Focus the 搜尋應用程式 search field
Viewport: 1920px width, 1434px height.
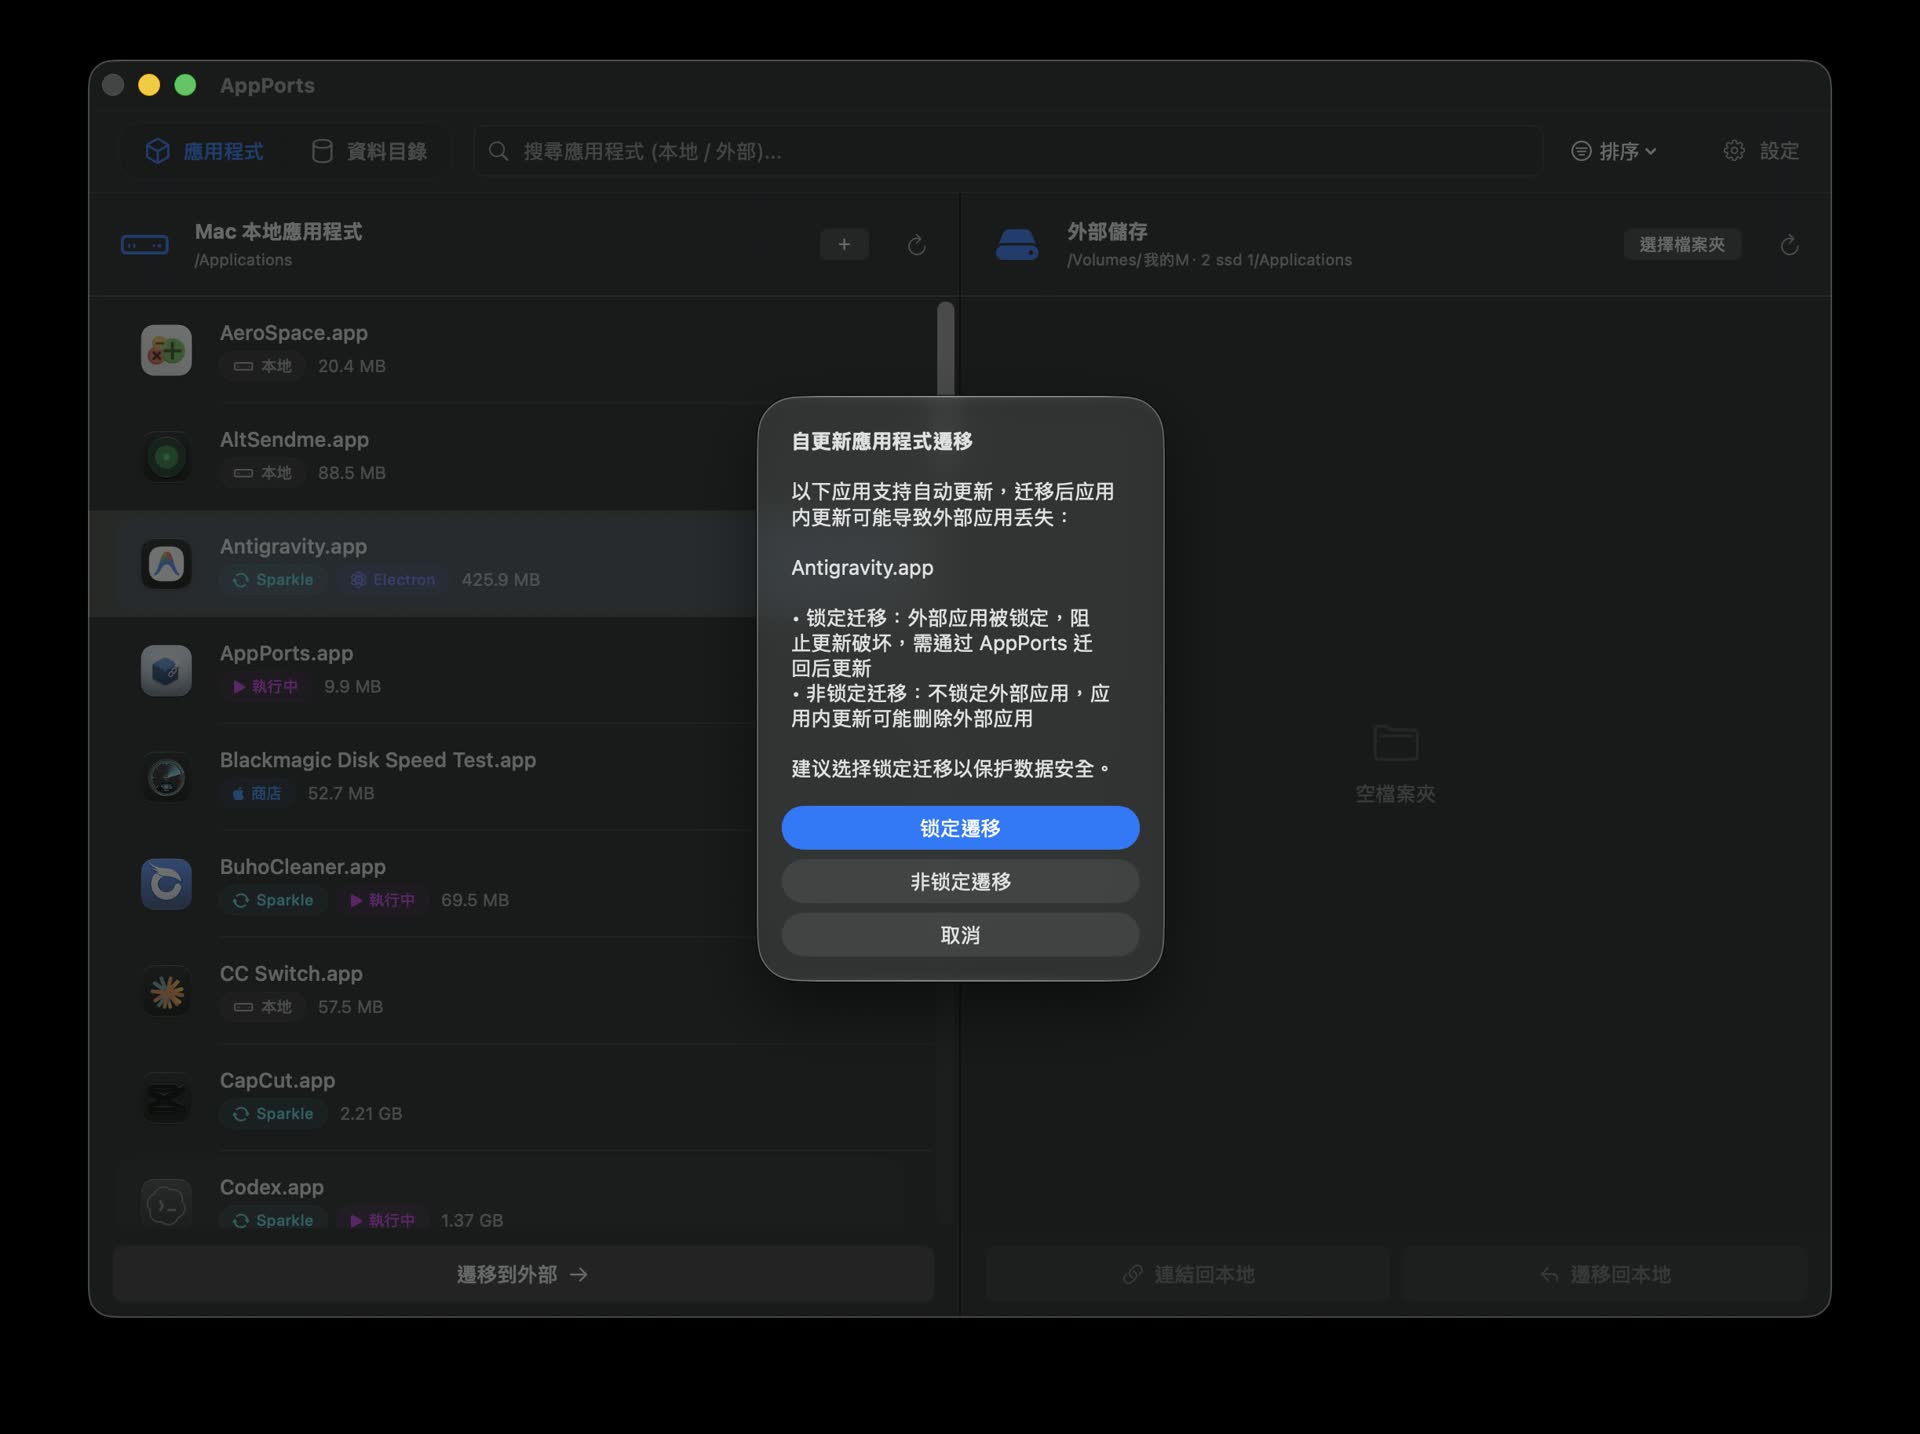[1008, 151]
